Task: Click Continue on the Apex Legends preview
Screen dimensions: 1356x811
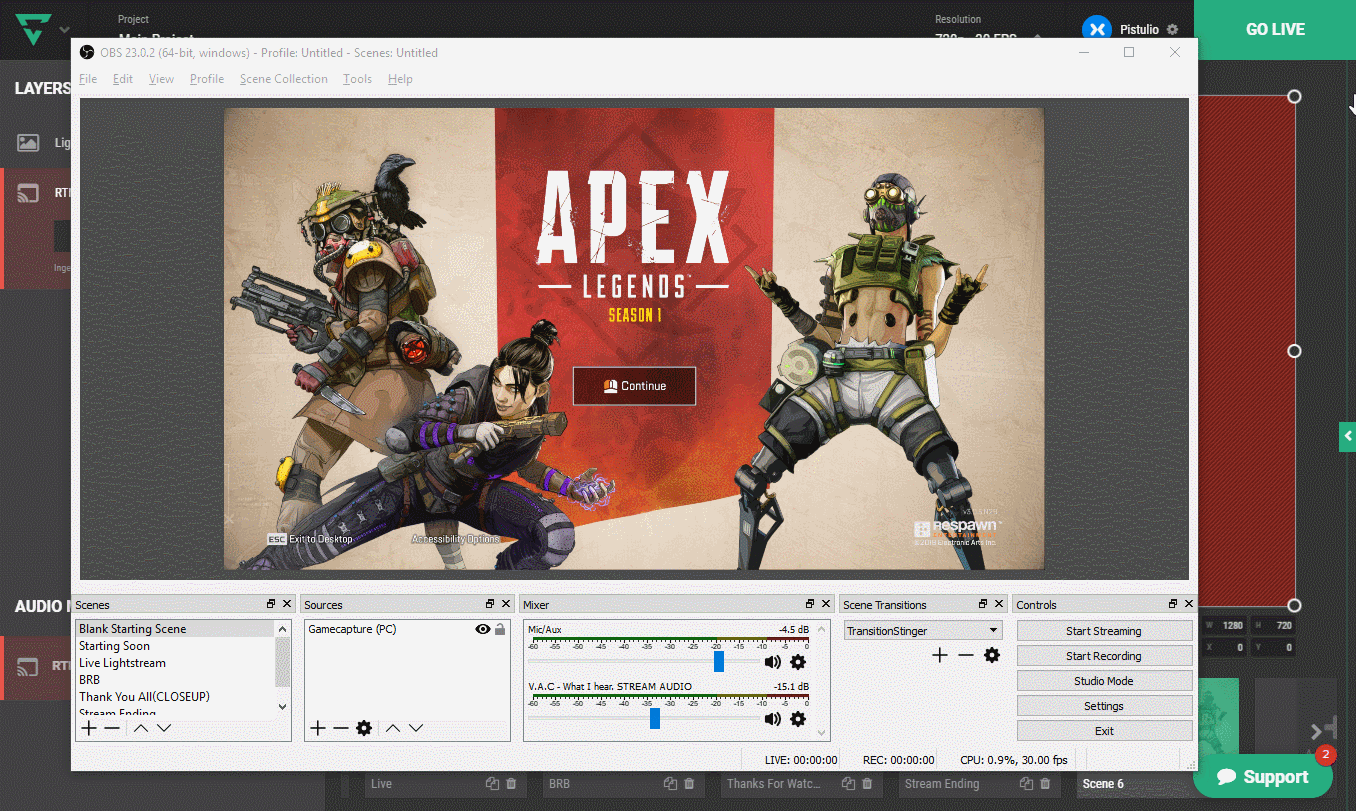Action: (x=634, y=386)
